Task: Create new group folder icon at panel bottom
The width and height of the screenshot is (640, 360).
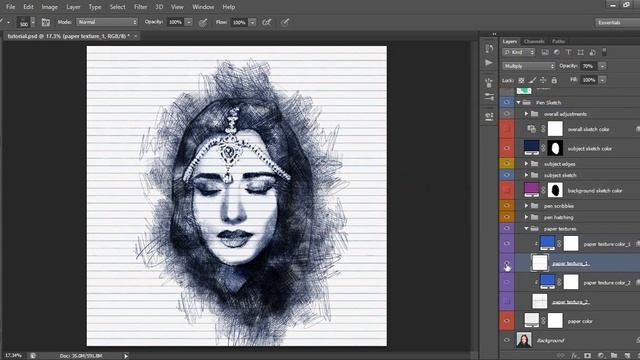Action: click(x=614, y=356)
